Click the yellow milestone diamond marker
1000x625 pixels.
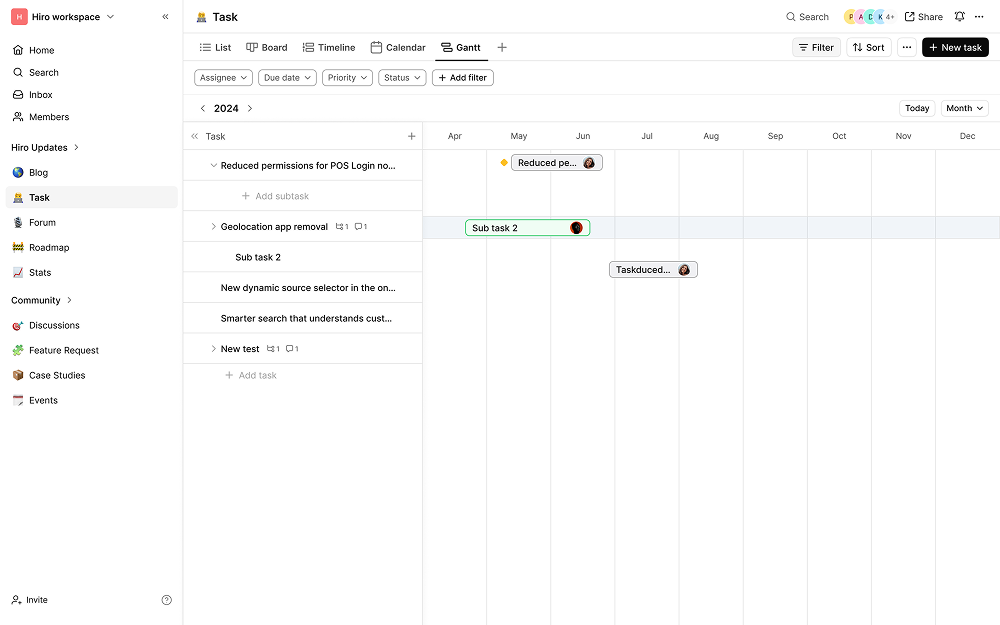[504, 163]
